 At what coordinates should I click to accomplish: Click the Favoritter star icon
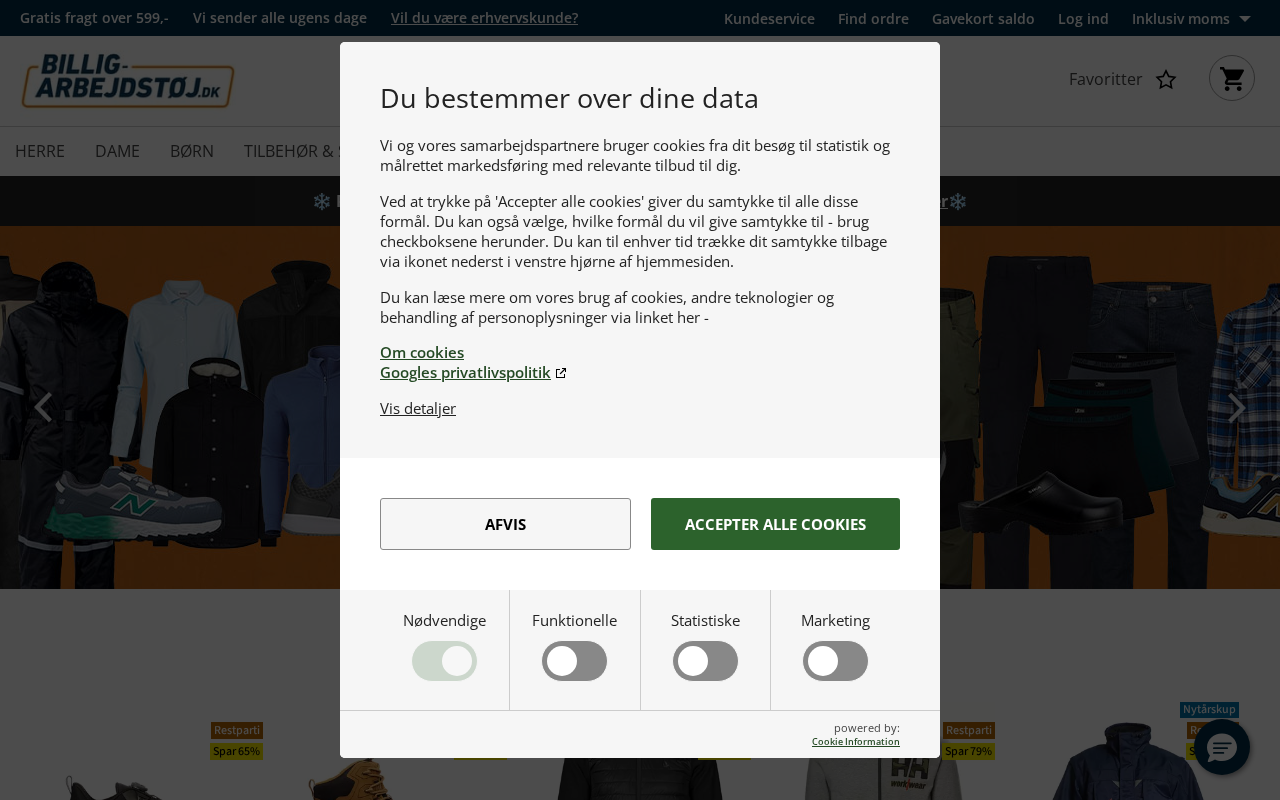1166,80
